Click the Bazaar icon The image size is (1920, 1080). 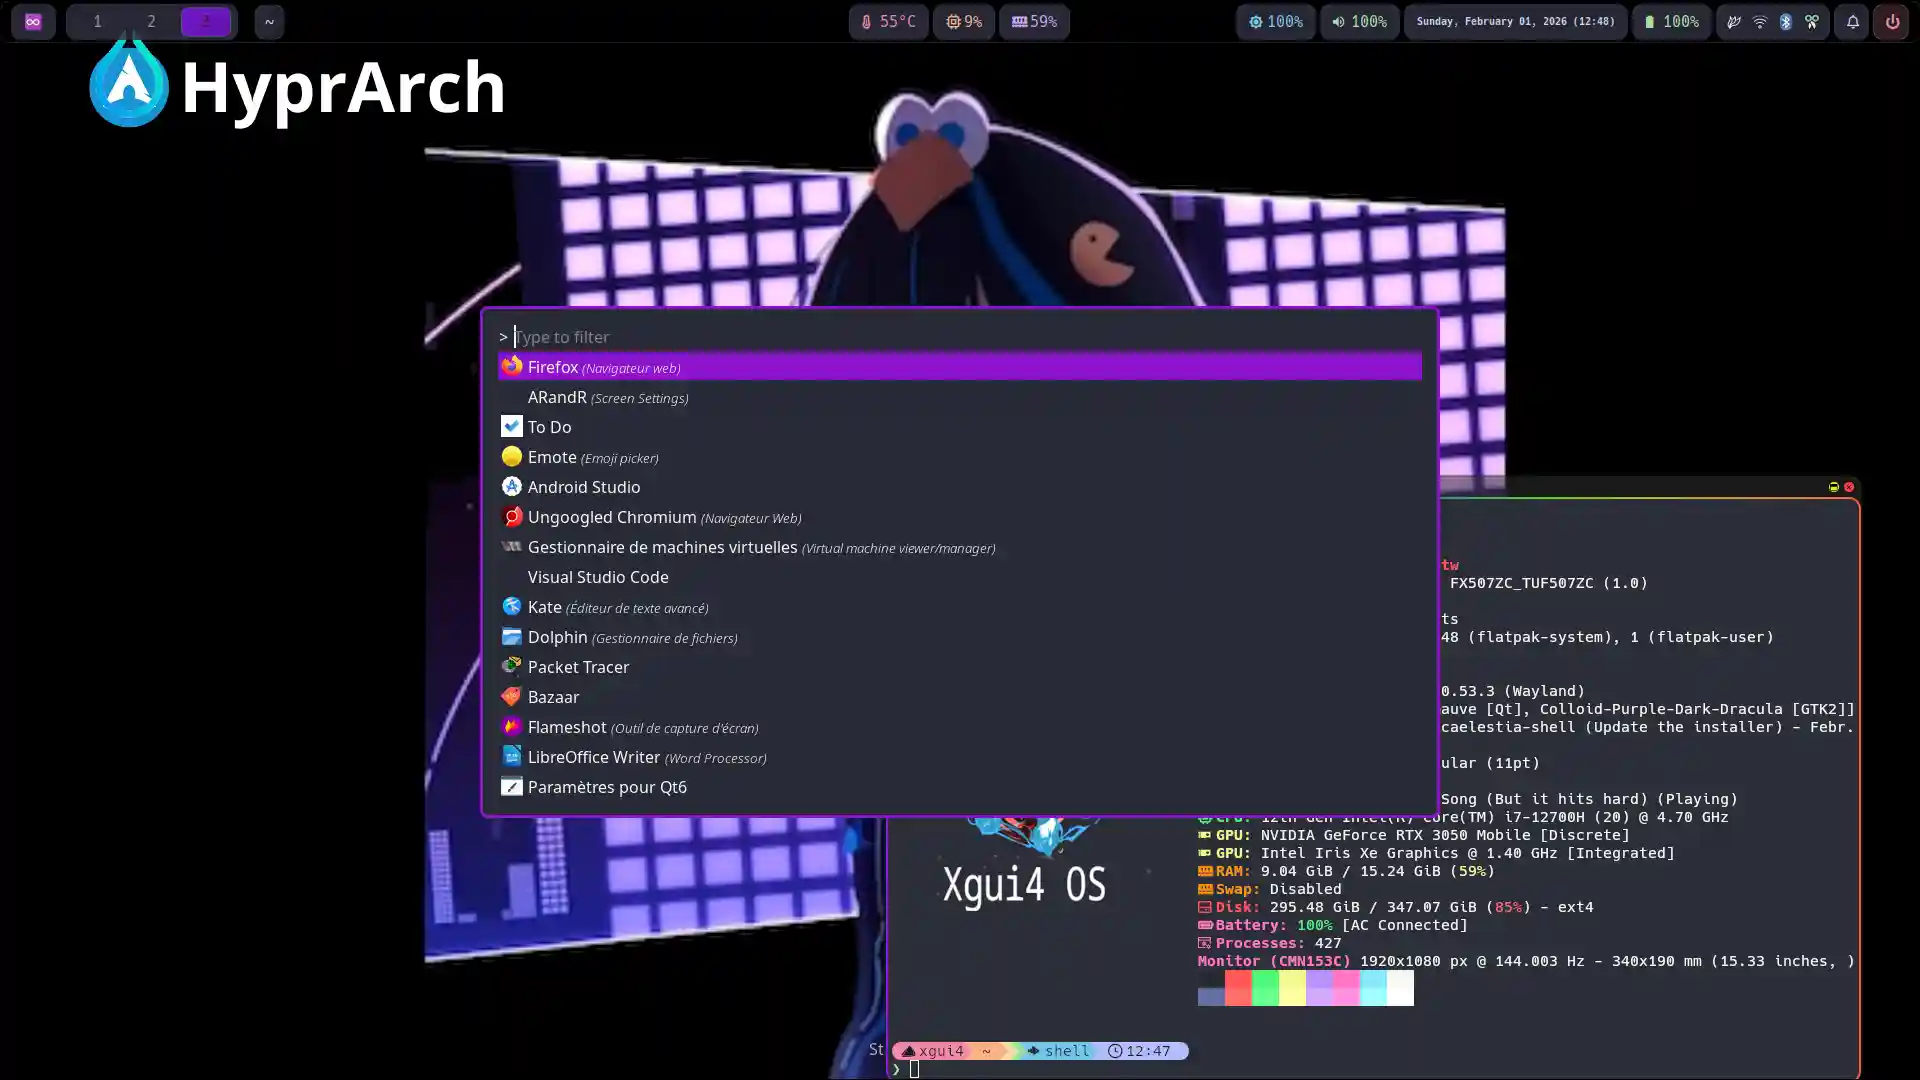click(512, 696)
